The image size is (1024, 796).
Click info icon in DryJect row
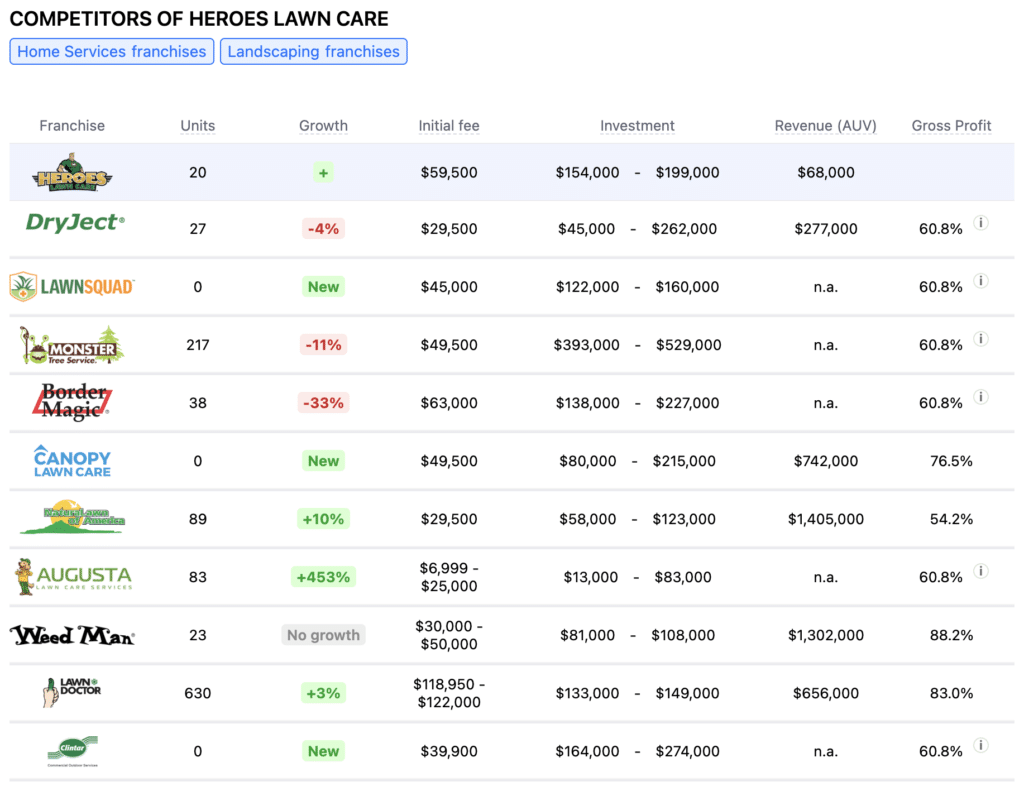point(980,223)
